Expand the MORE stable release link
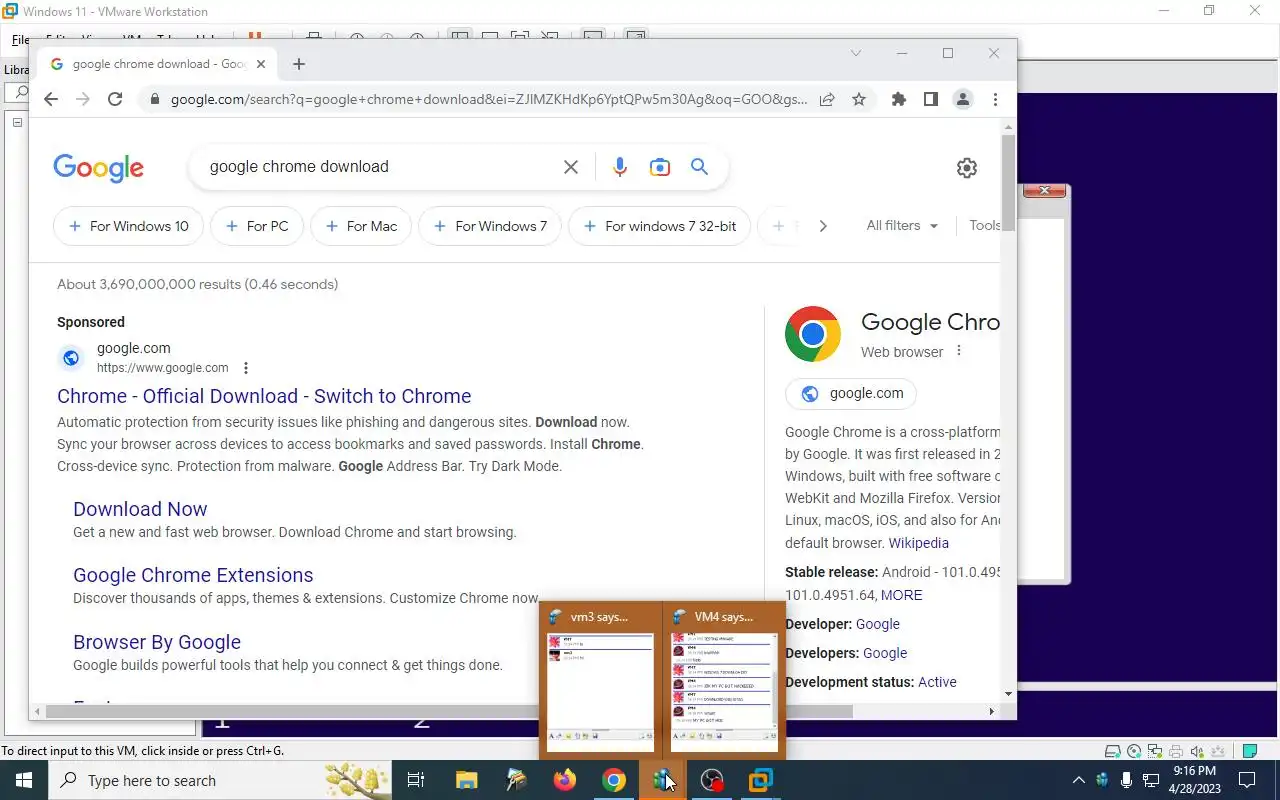The height and width of the screenshot is (800, 1280). click(901, 595)
